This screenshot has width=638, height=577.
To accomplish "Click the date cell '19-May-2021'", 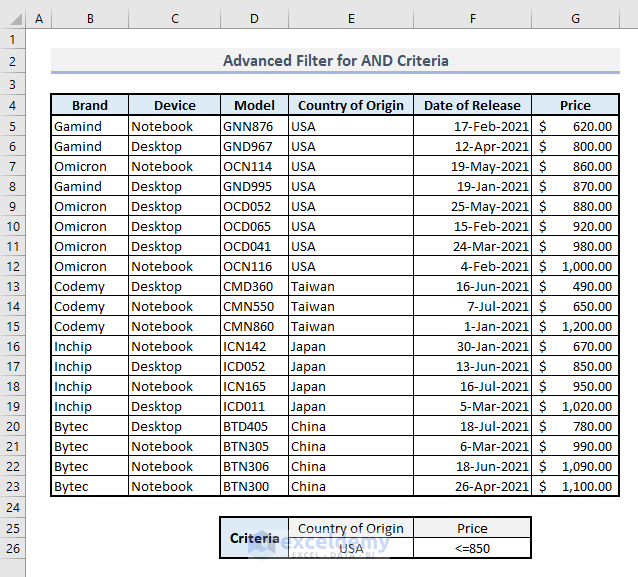I will click(x=472, y=166).
